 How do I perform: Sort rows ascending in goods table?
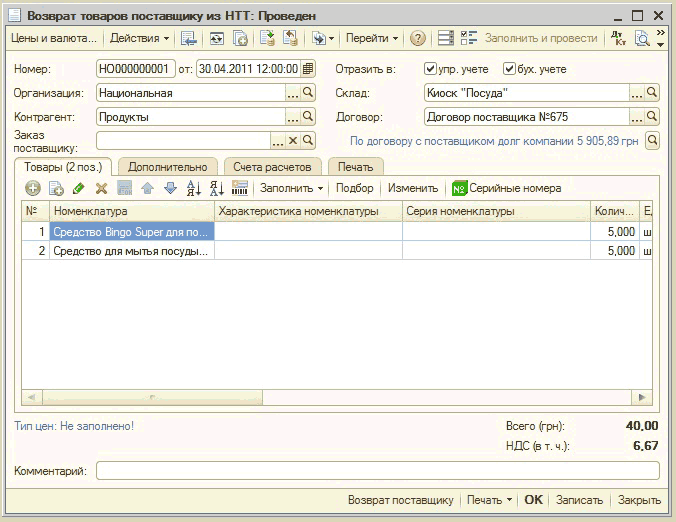coord(194,188)
